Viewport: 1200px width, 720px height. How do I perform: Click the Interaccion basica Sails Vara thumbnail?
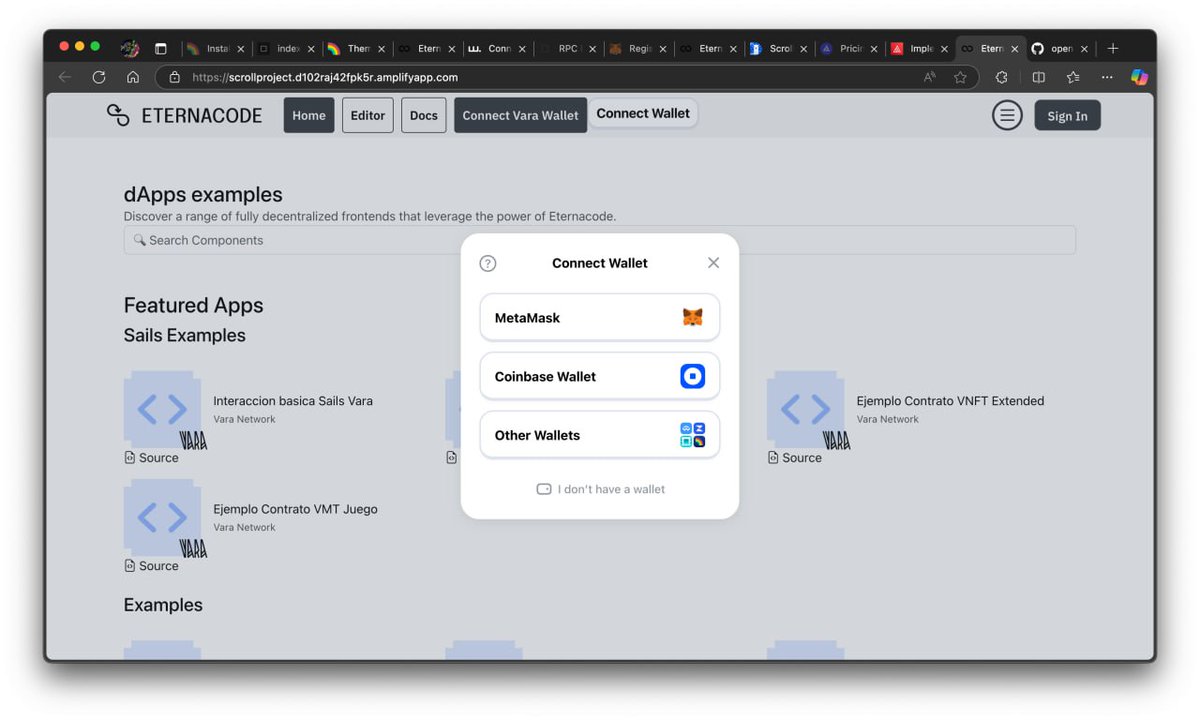coord(162,409)
